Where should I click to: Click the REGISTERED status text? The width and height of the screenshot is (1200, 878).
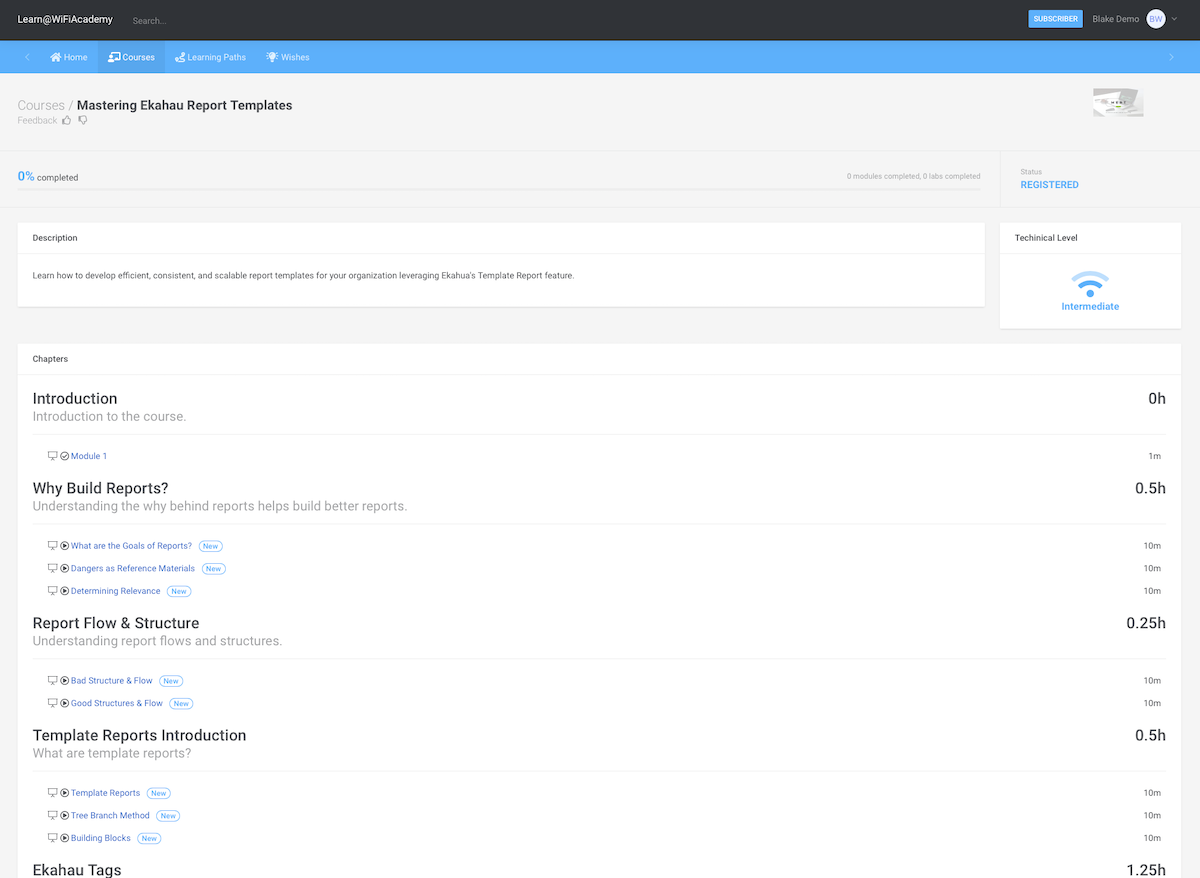tap(1049, 185)
